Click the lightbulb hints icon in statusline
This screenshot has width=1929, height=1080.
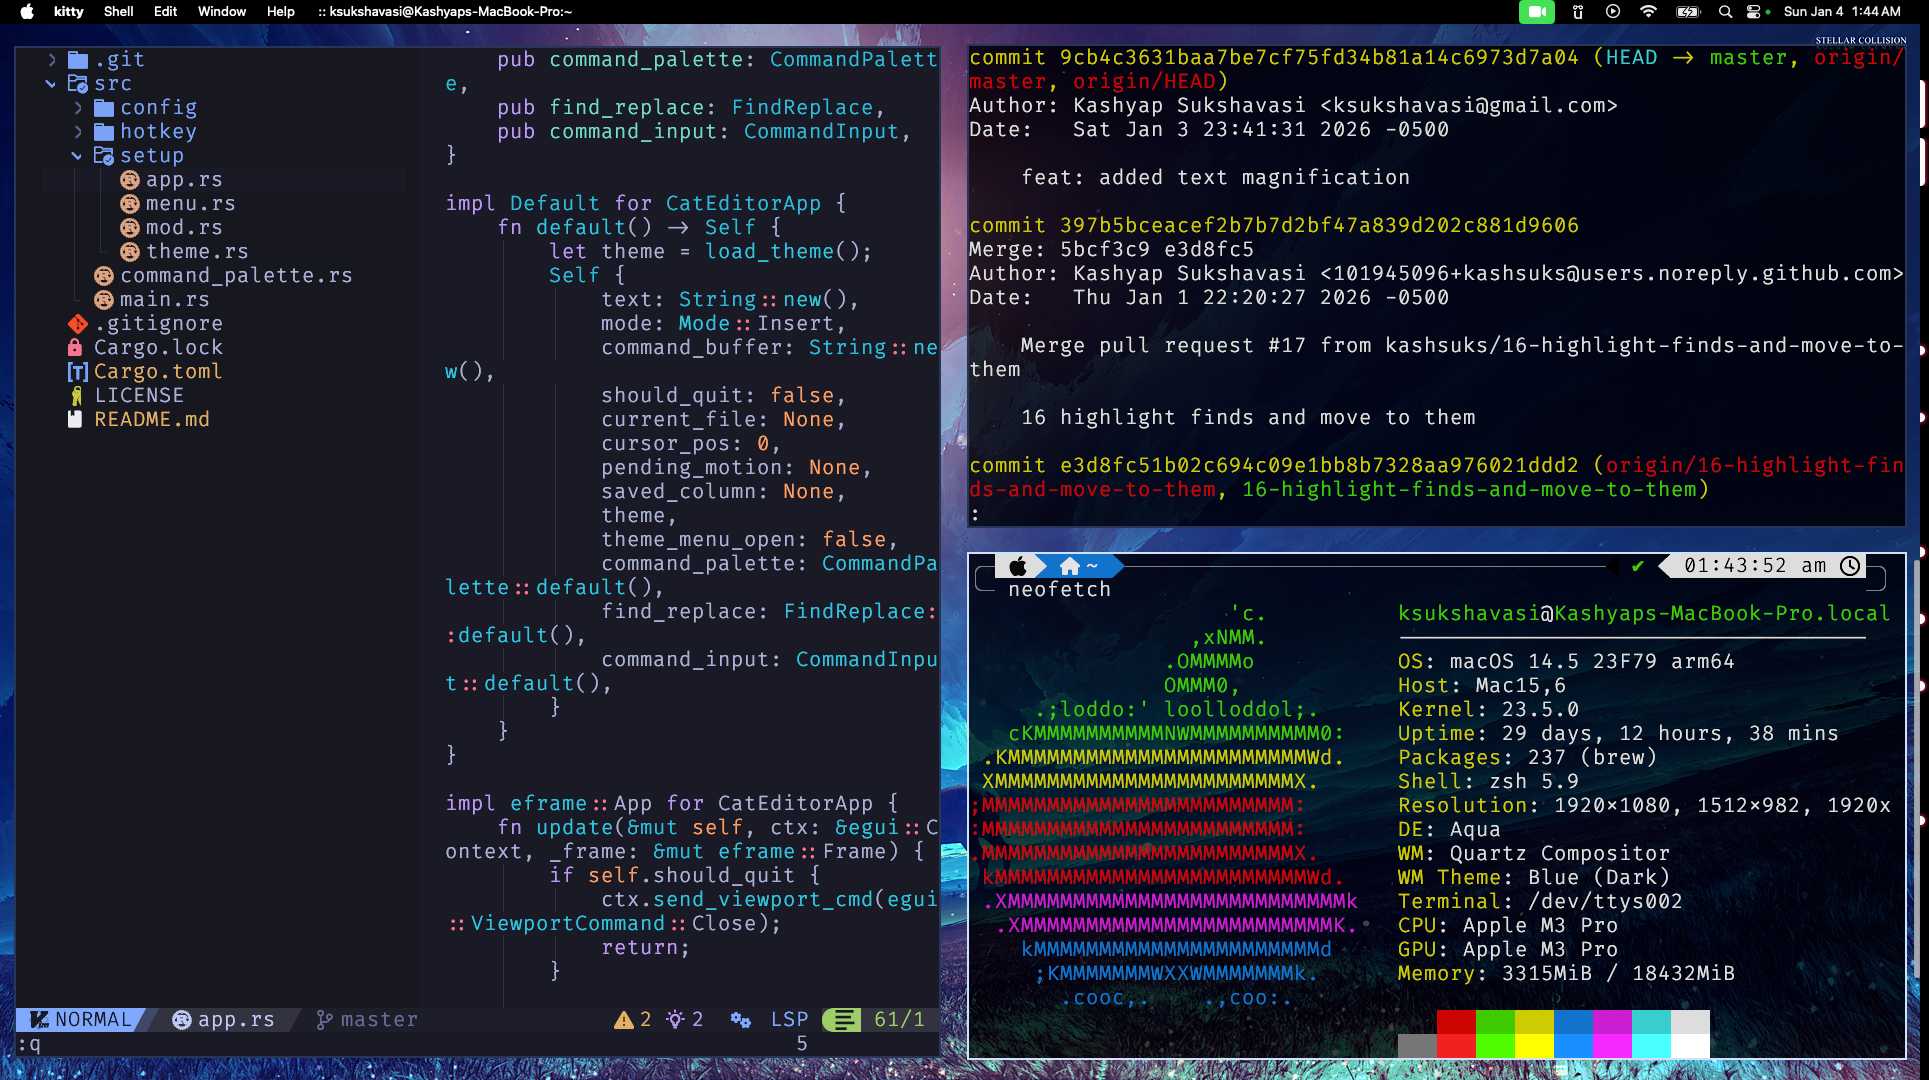[676, 1020]
